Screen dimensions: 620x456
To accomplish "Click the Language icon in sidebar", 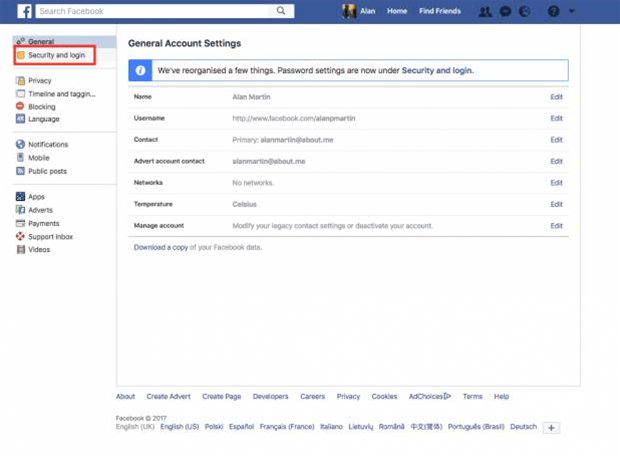I will click(x=20, y=119).
